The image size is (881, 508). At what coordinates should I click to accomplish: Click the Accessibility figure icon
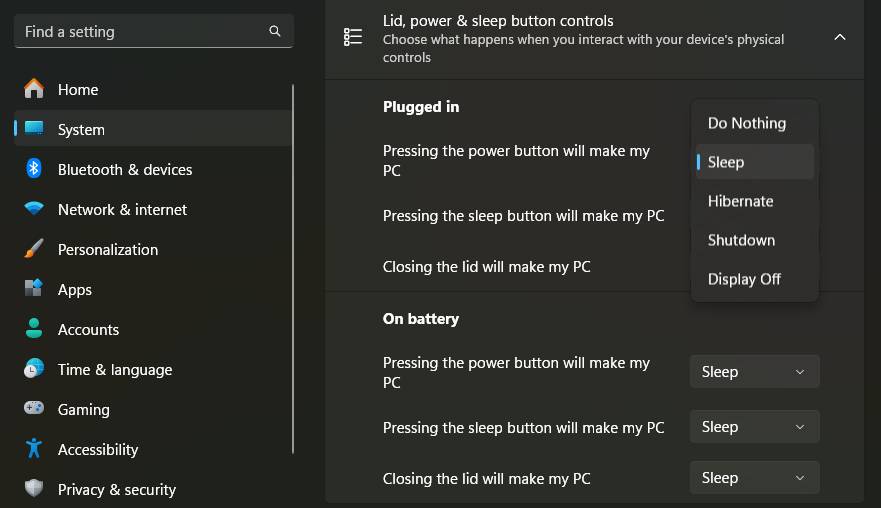[x=34, y=448]
